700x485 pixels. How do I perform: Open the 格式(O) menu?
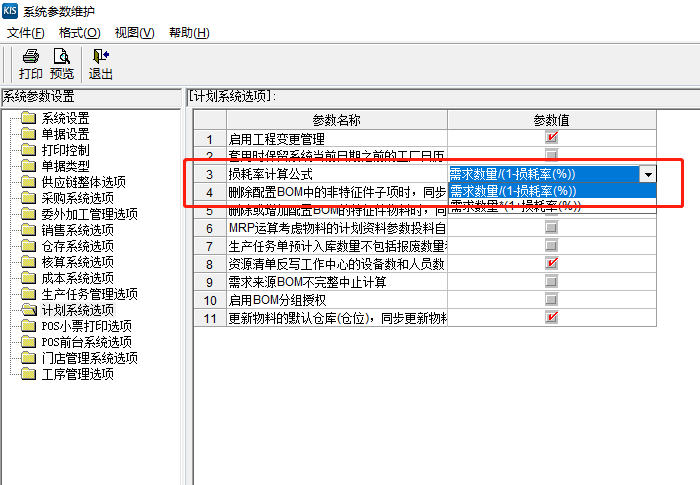coord(79,33)
